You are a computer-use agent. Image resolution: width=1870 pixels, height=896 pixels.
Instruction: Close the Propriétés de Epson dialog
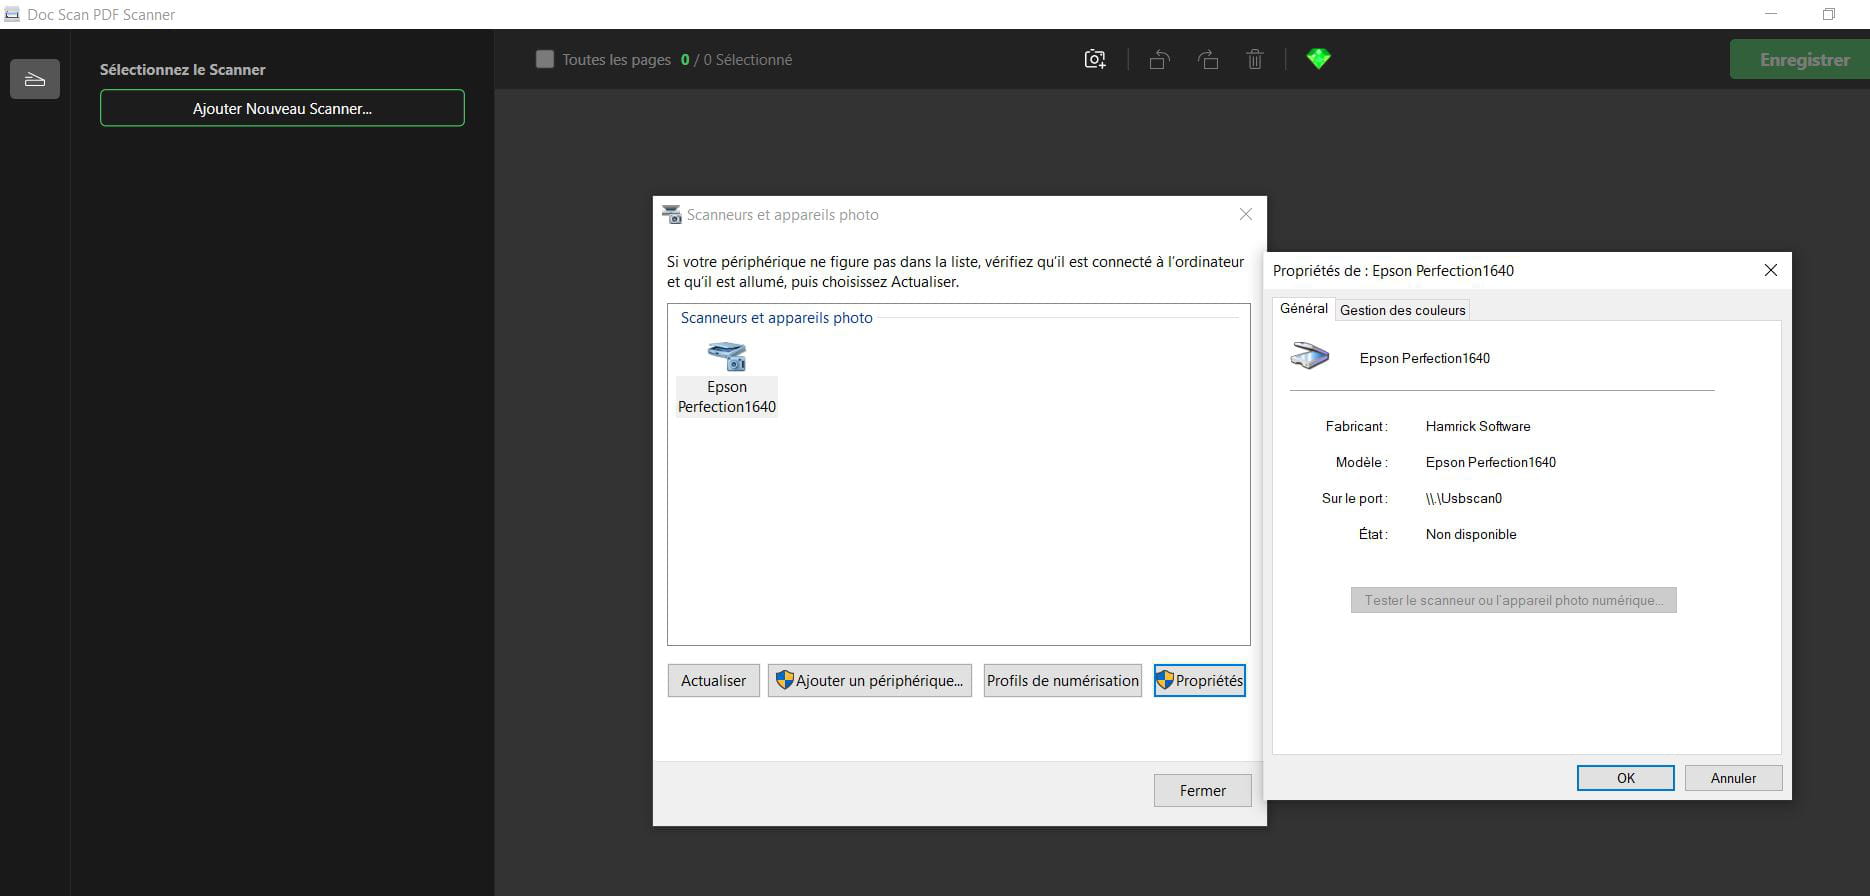1770,270
